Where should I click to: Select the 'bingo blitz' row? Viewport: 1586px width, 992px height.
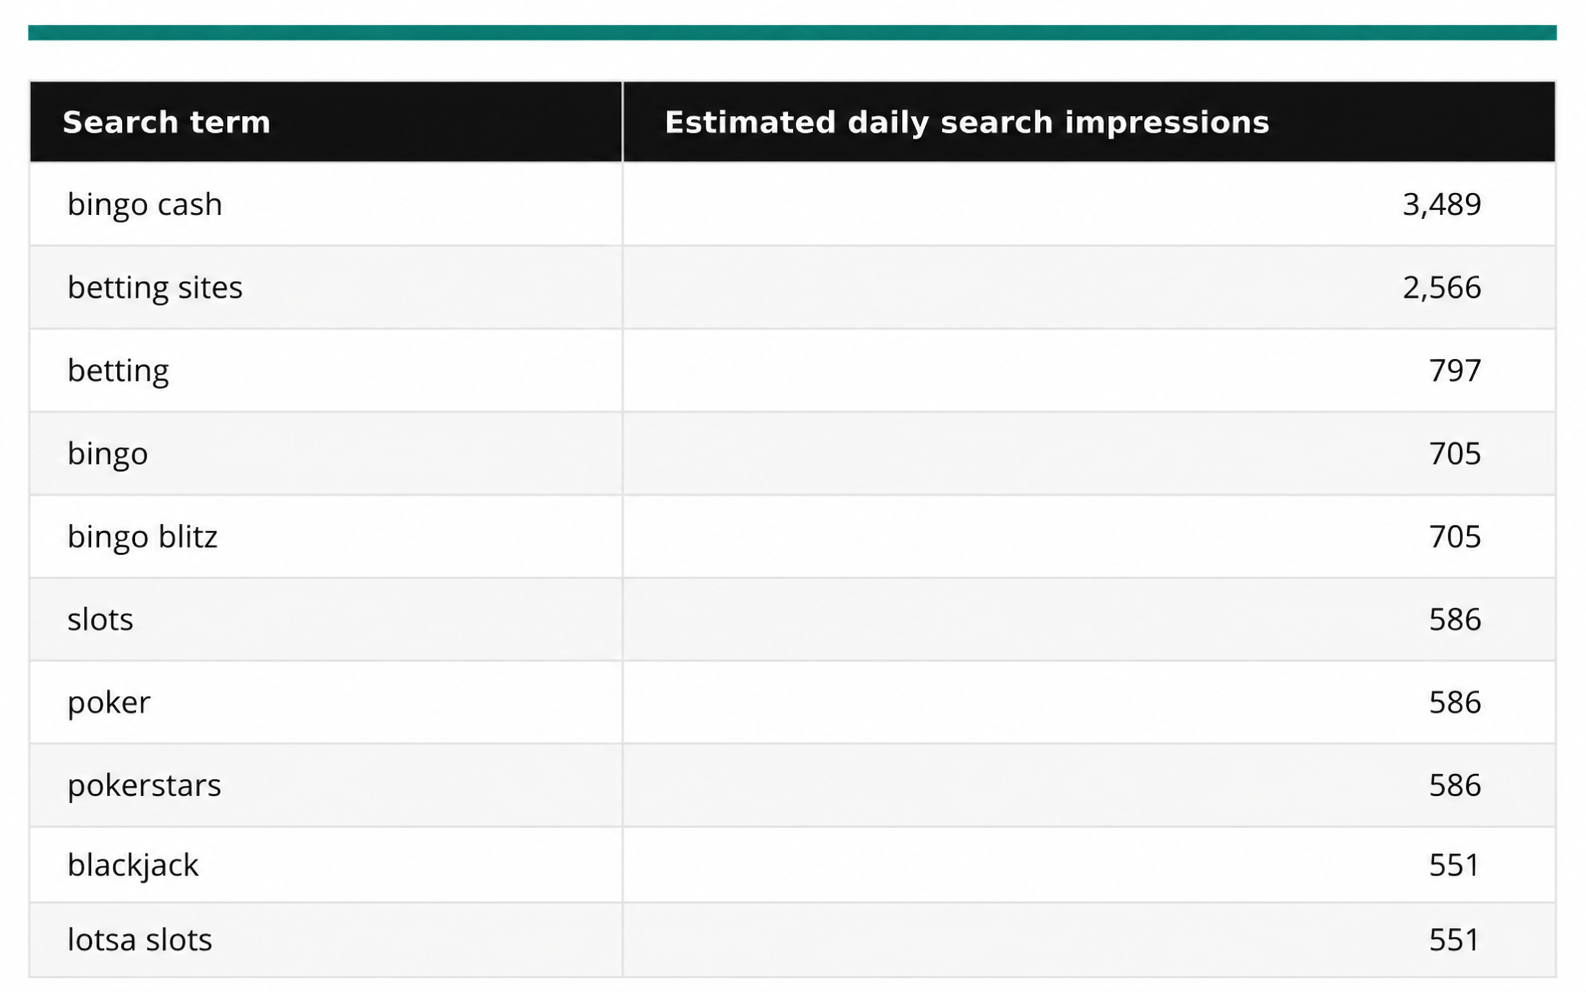coord(792,536)
